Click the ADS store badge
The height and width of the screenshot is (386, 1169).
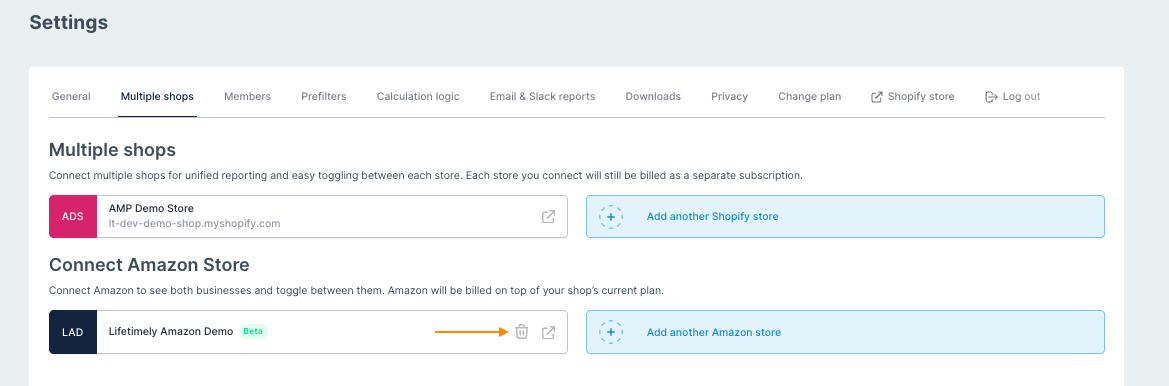[73, 217]
